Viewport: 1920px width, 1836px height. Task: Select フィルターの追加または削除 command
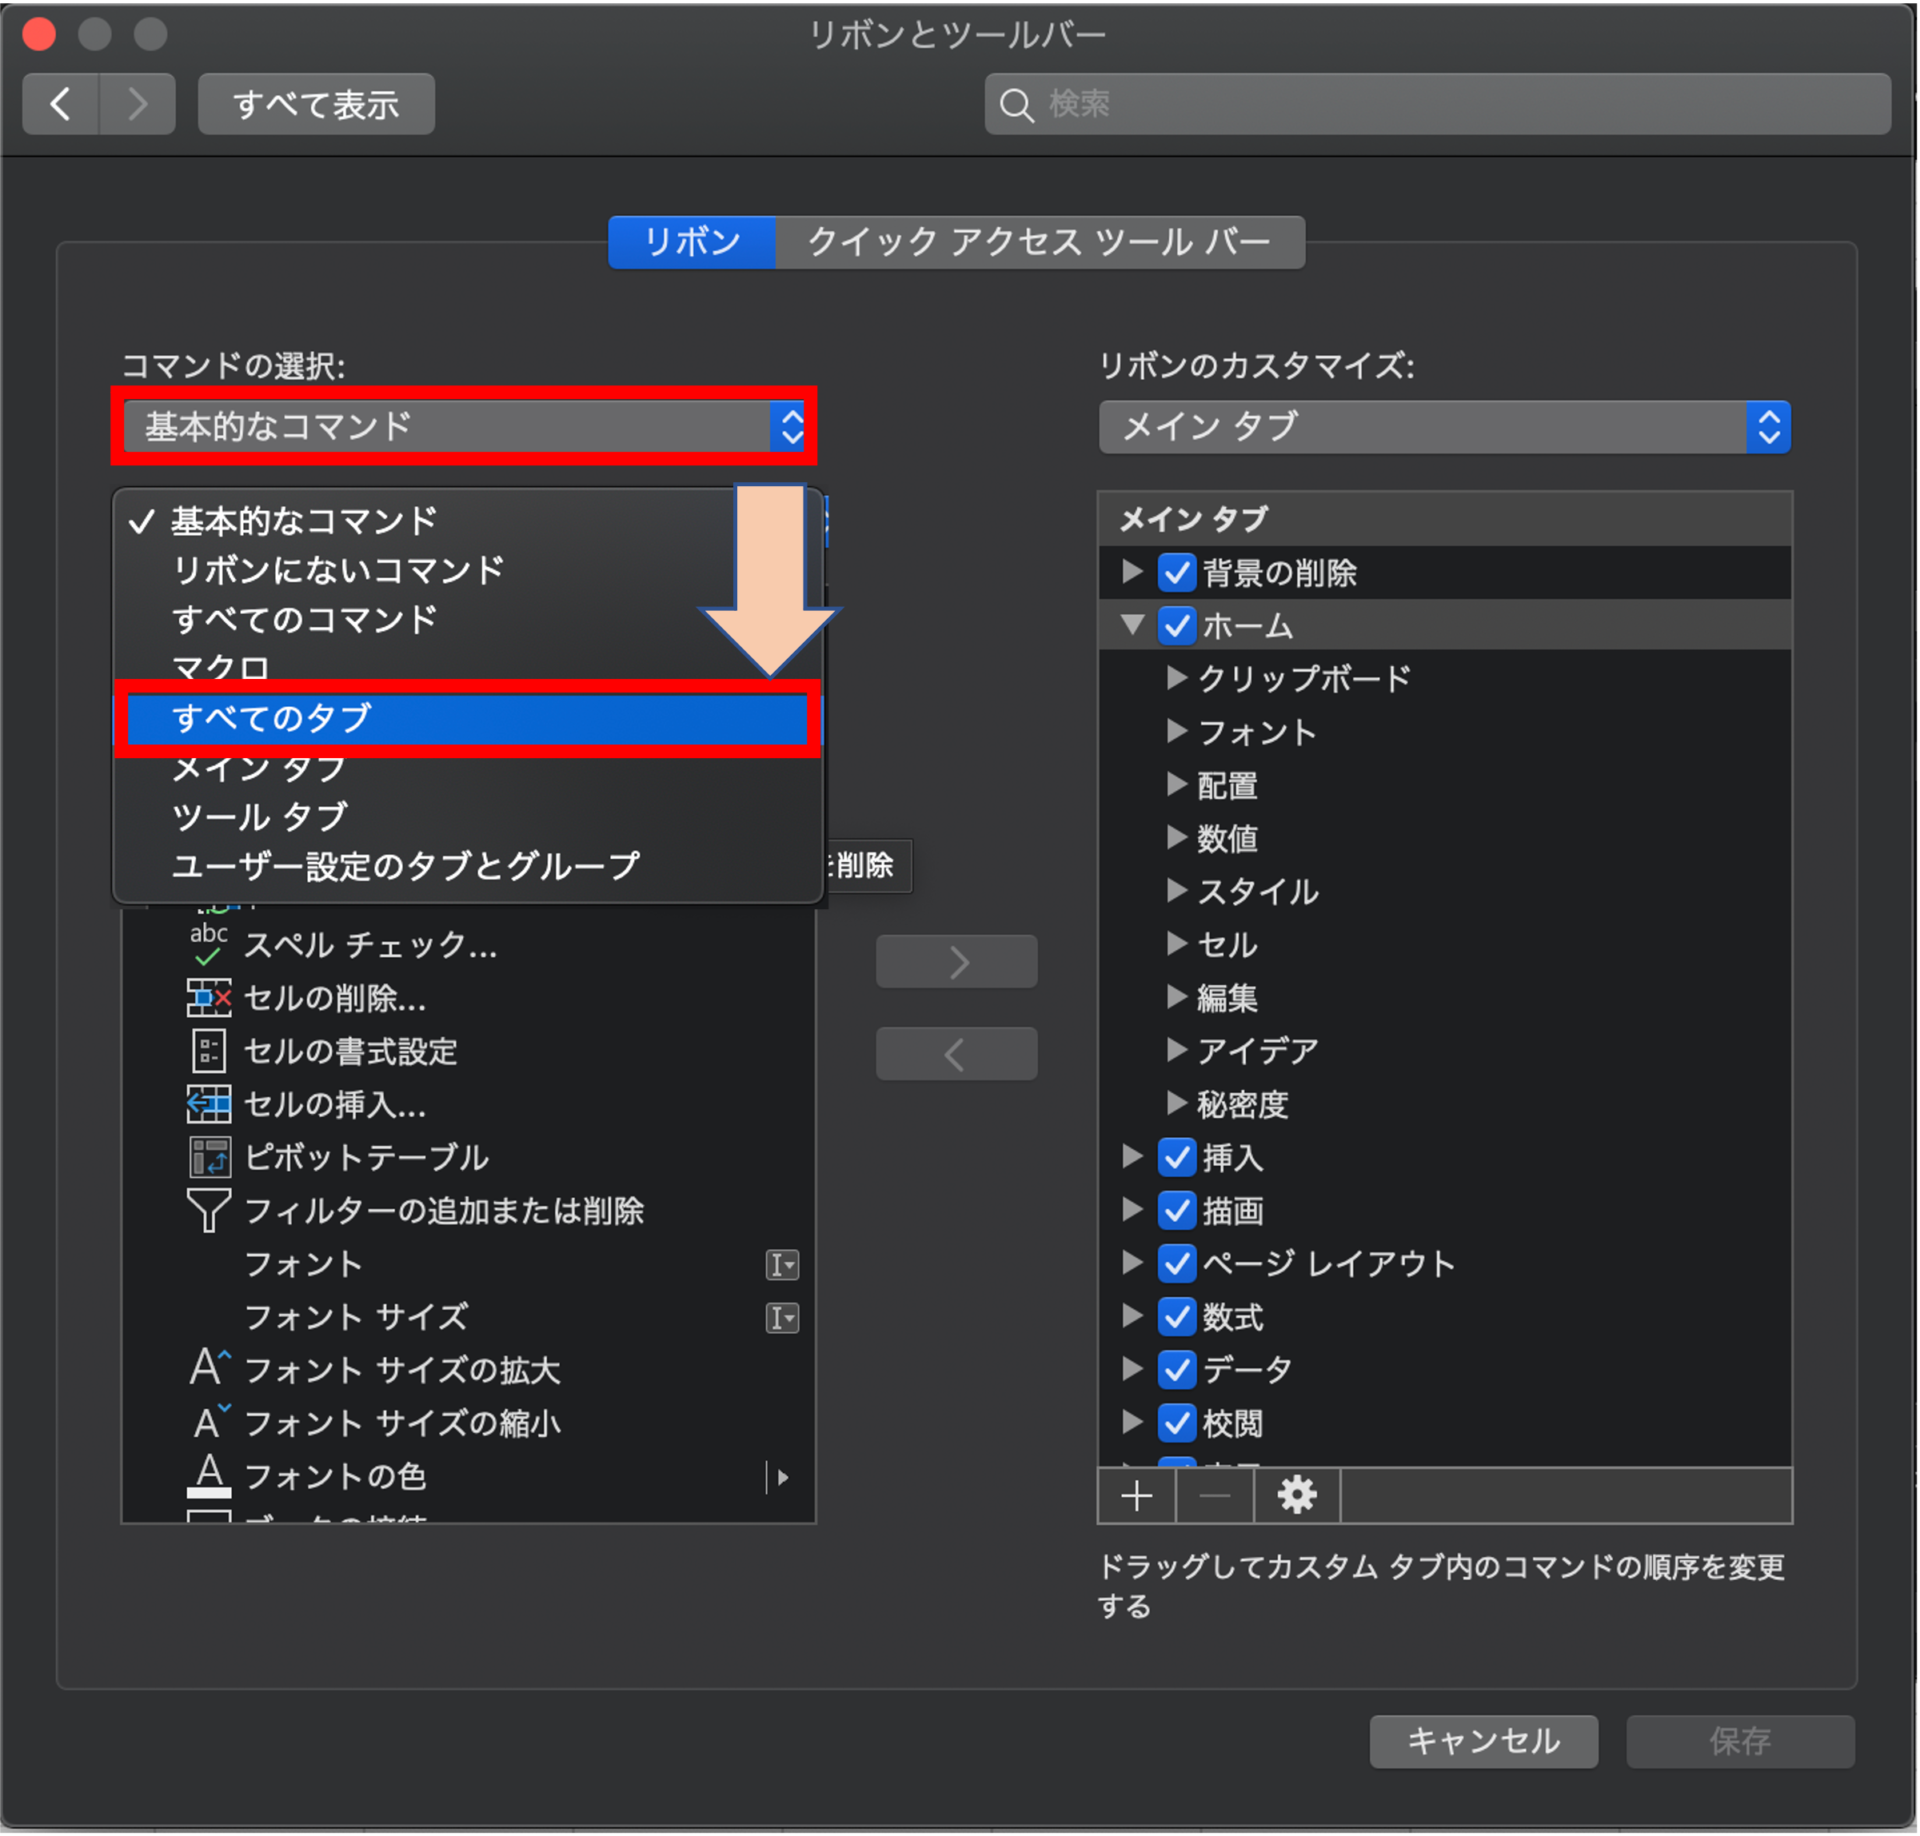468,1211
